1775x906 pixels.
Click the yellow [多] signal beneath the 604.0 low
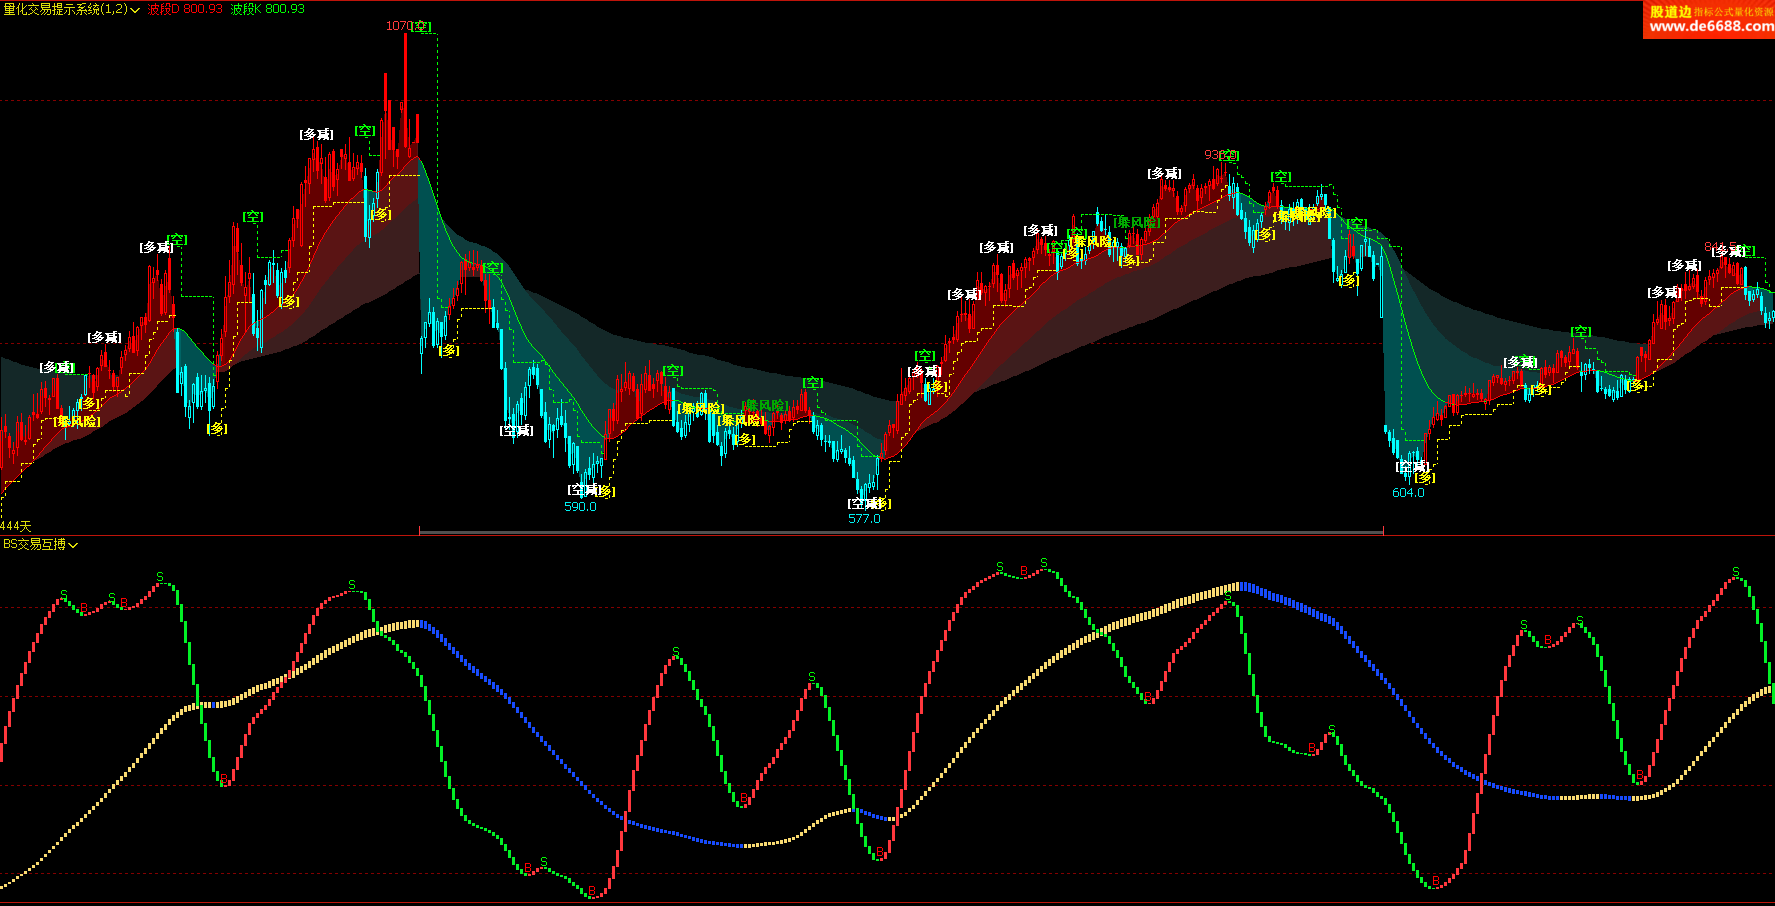(x=1424, y=478)
